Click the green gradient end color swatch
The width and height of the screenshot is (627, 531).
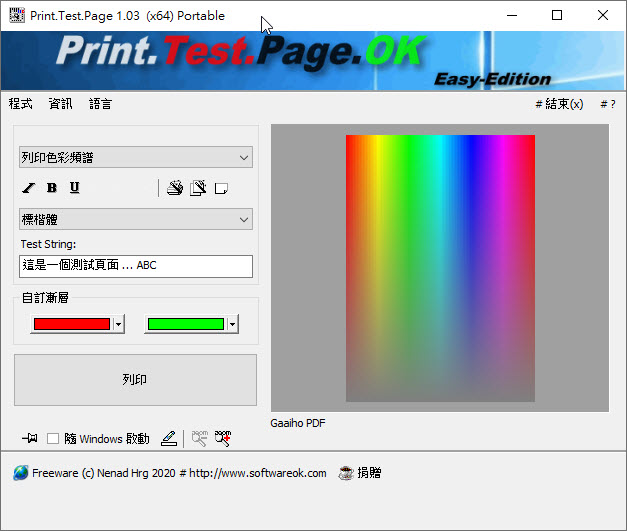click(x=186, y=324)
